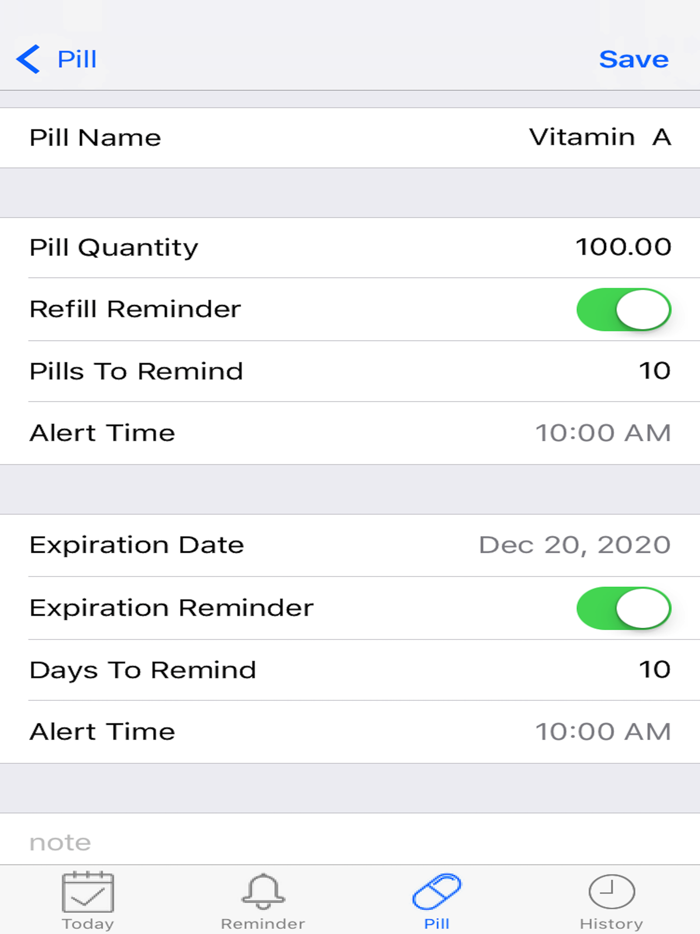Select the blue Pill capsule icon

[x=436, y=888]
